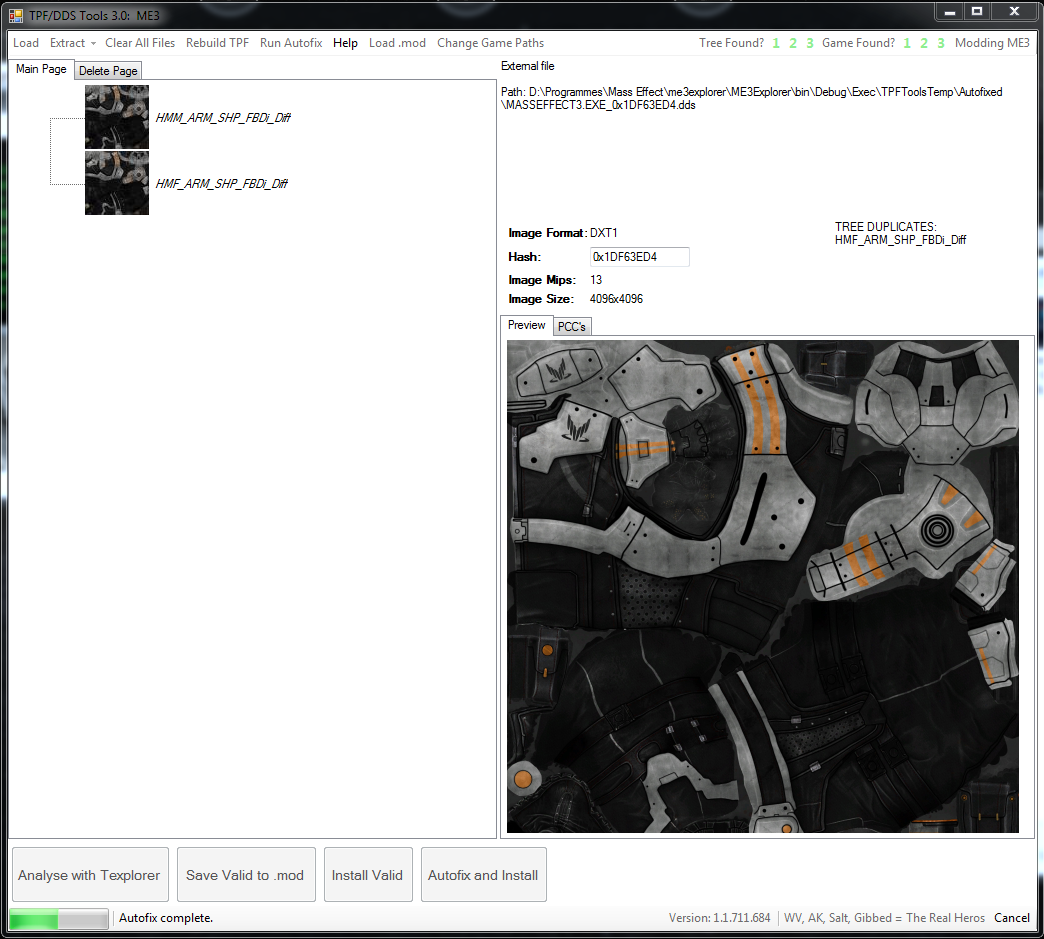The image size is (1044, 939).
Task: Switch to the Main Page tab
Action: (41, 69)
